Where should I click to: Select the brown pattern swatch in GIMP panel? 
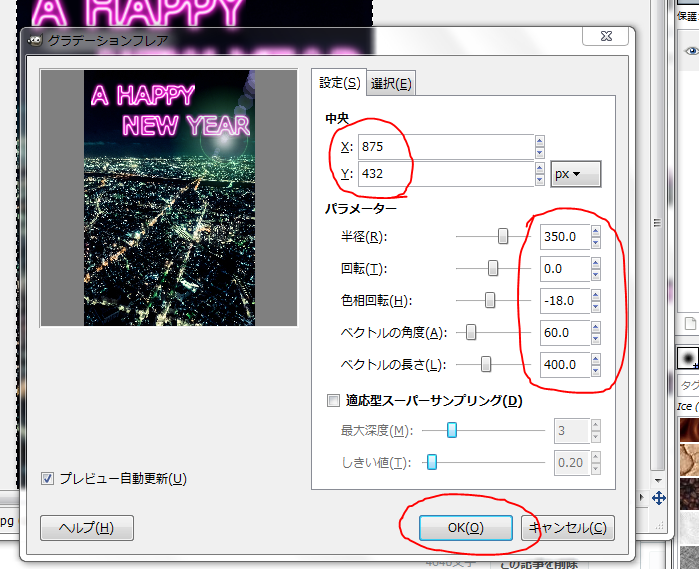pyautogui.click(x=689, y=429)
